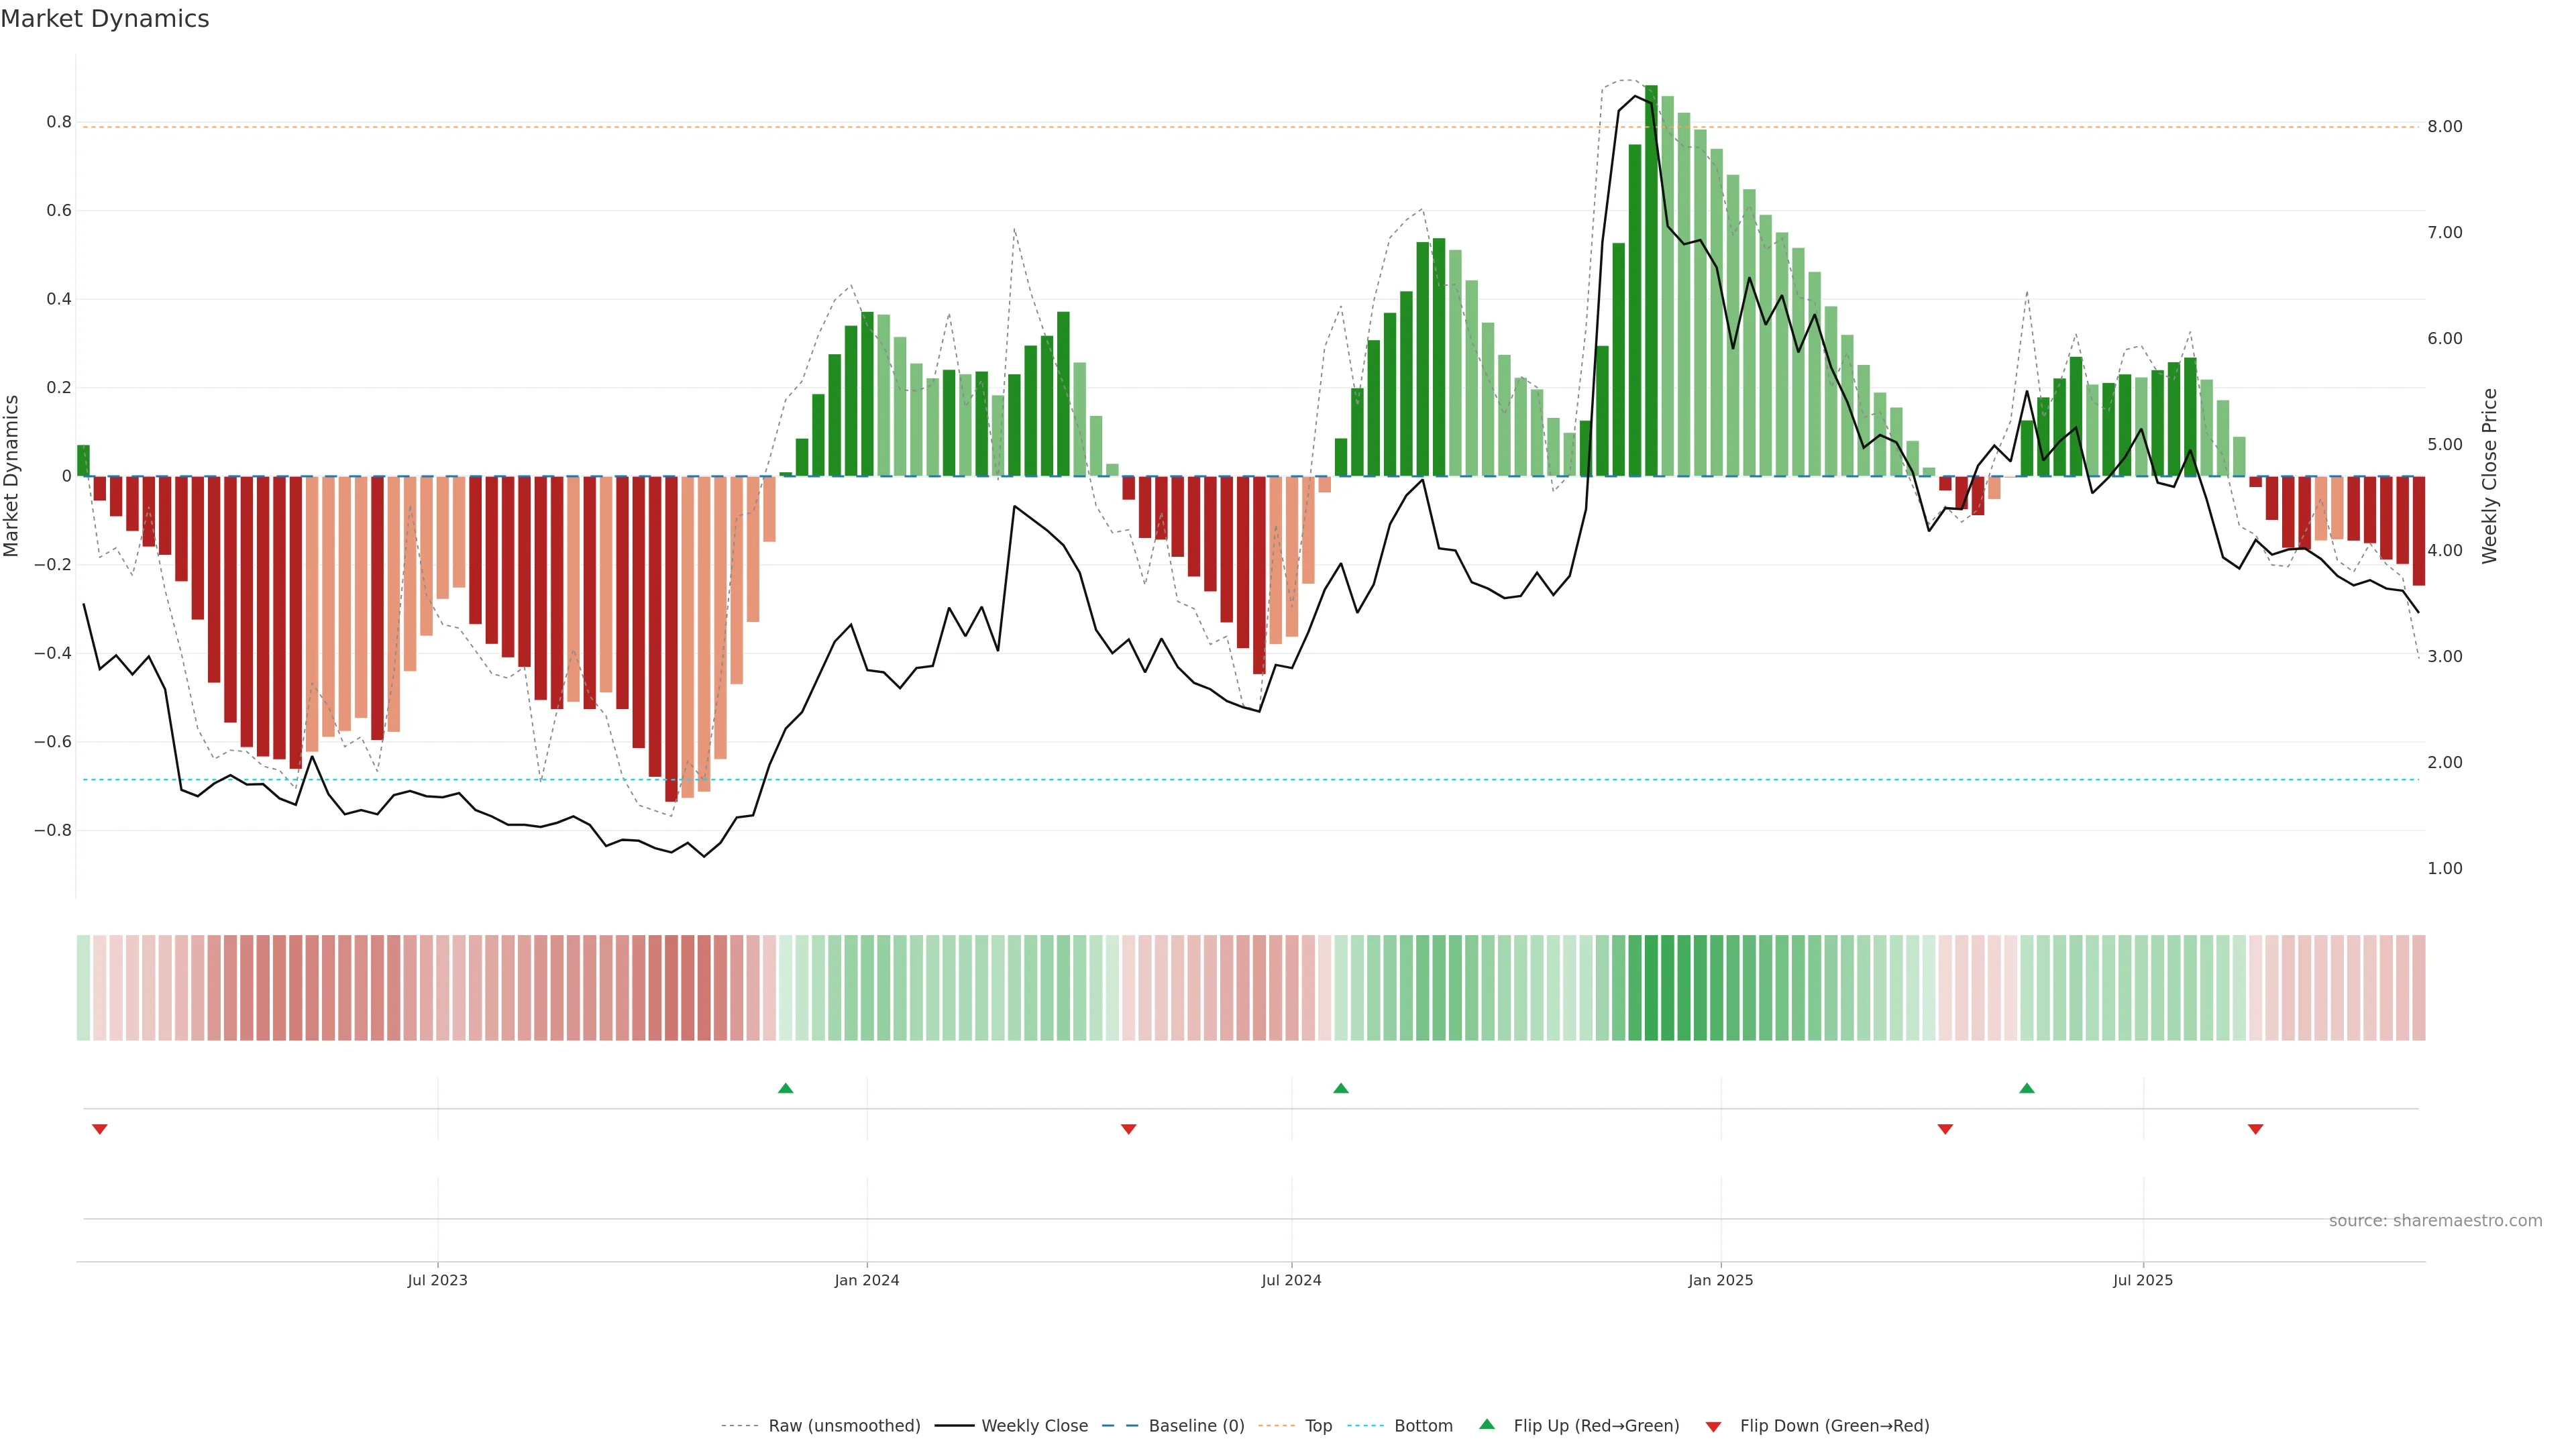Click the rightmost red flip-down marker

(x=2256, y=1129)
